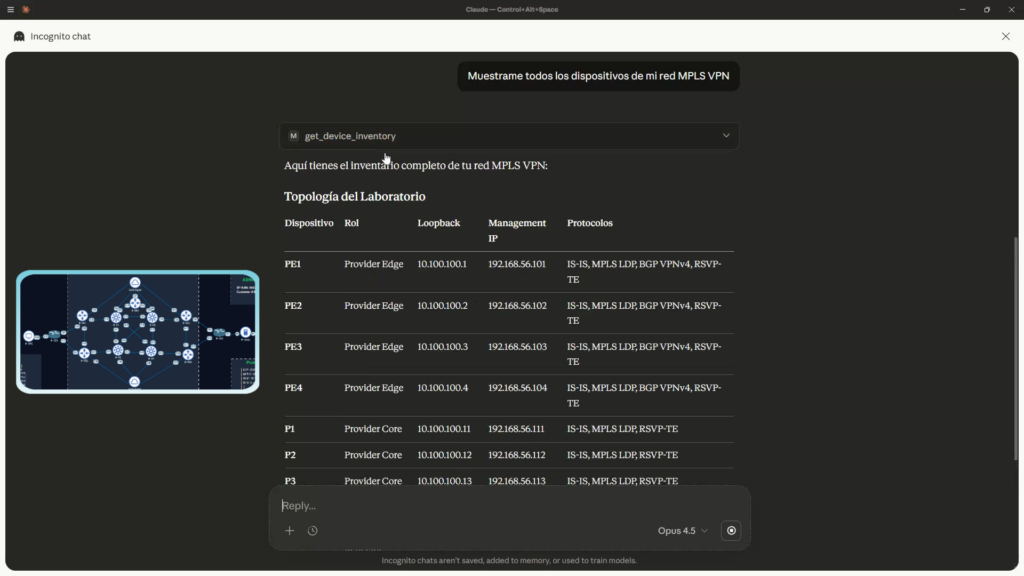
Task: Click the clock icon beside the plus button
Action: pos(313,531)
